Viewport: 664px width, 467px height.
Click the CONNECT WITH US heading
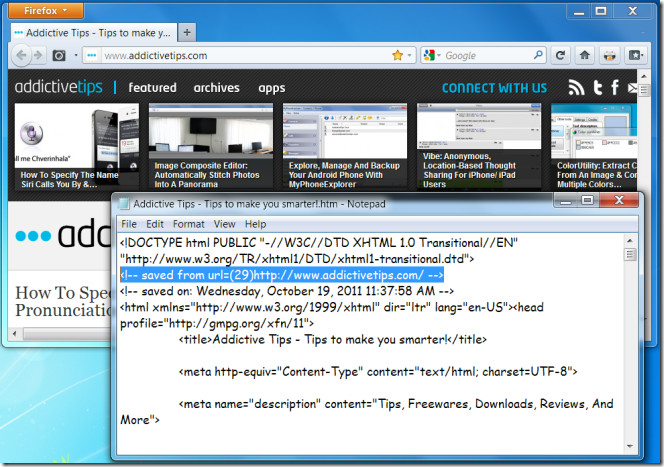point(494,88)
